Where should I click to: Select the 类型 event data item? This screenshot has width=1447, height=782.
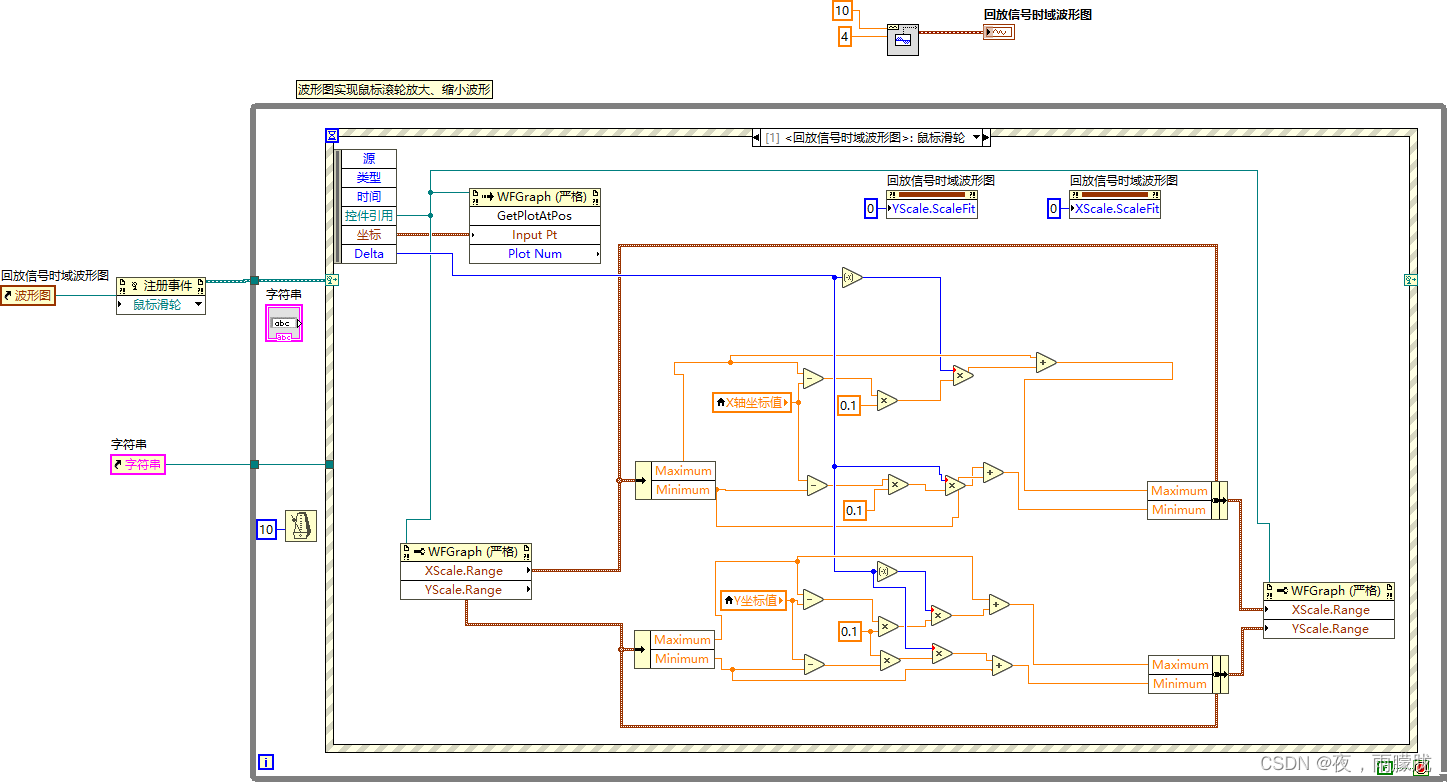coord(369,177)
